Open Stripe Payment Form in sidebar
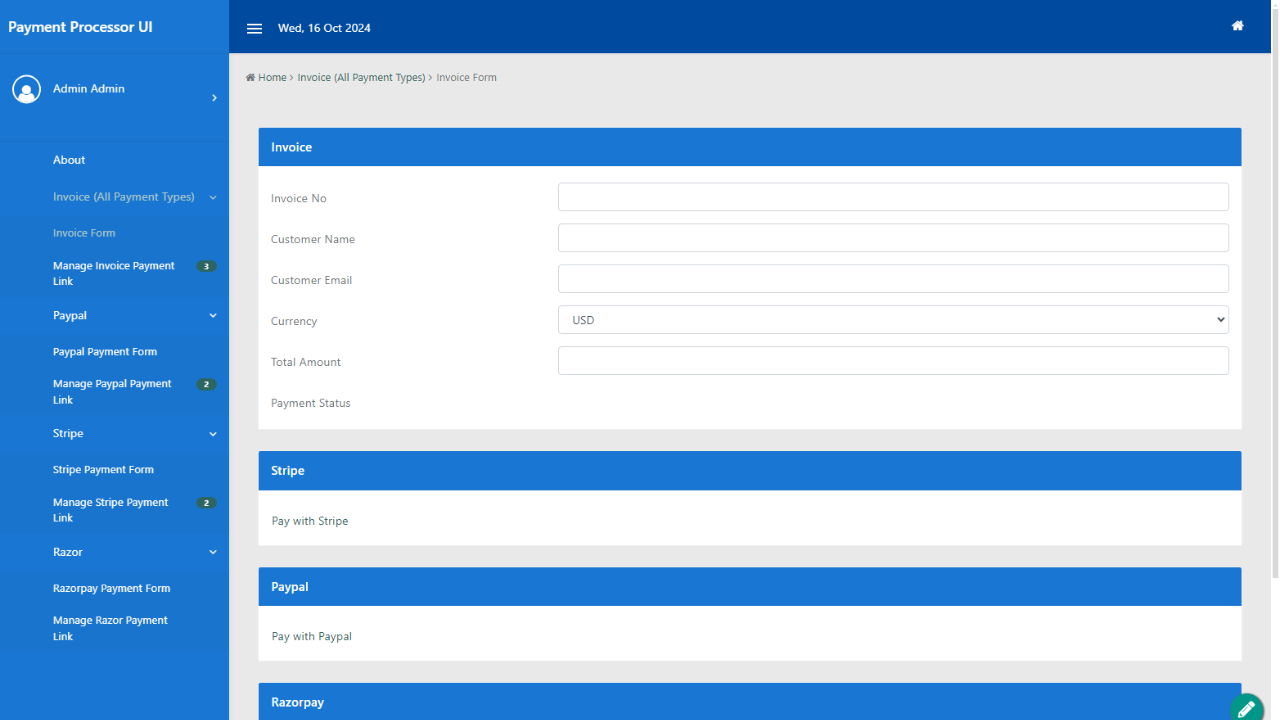The image size is (1280, 720). tap(103, 469)
